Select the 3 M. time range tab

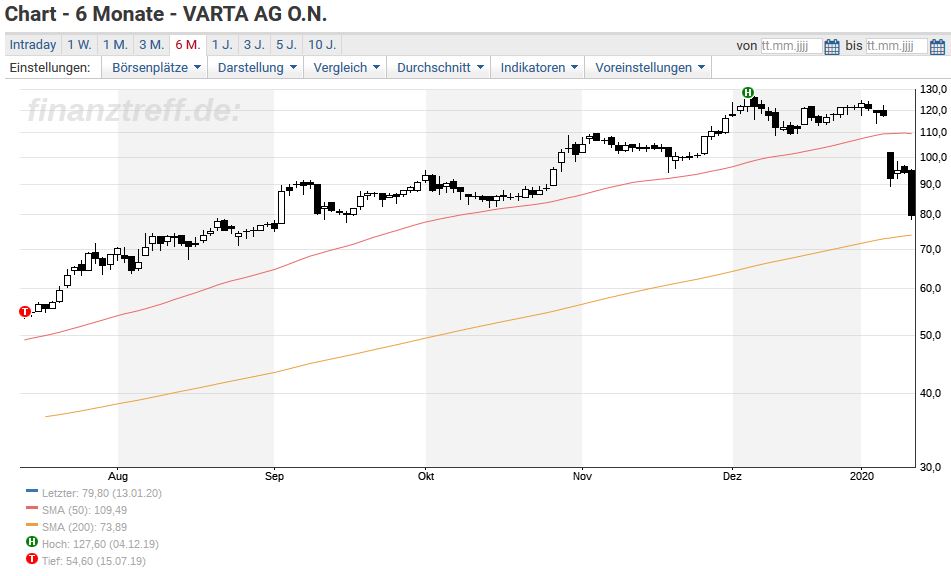tap(151, 45)
